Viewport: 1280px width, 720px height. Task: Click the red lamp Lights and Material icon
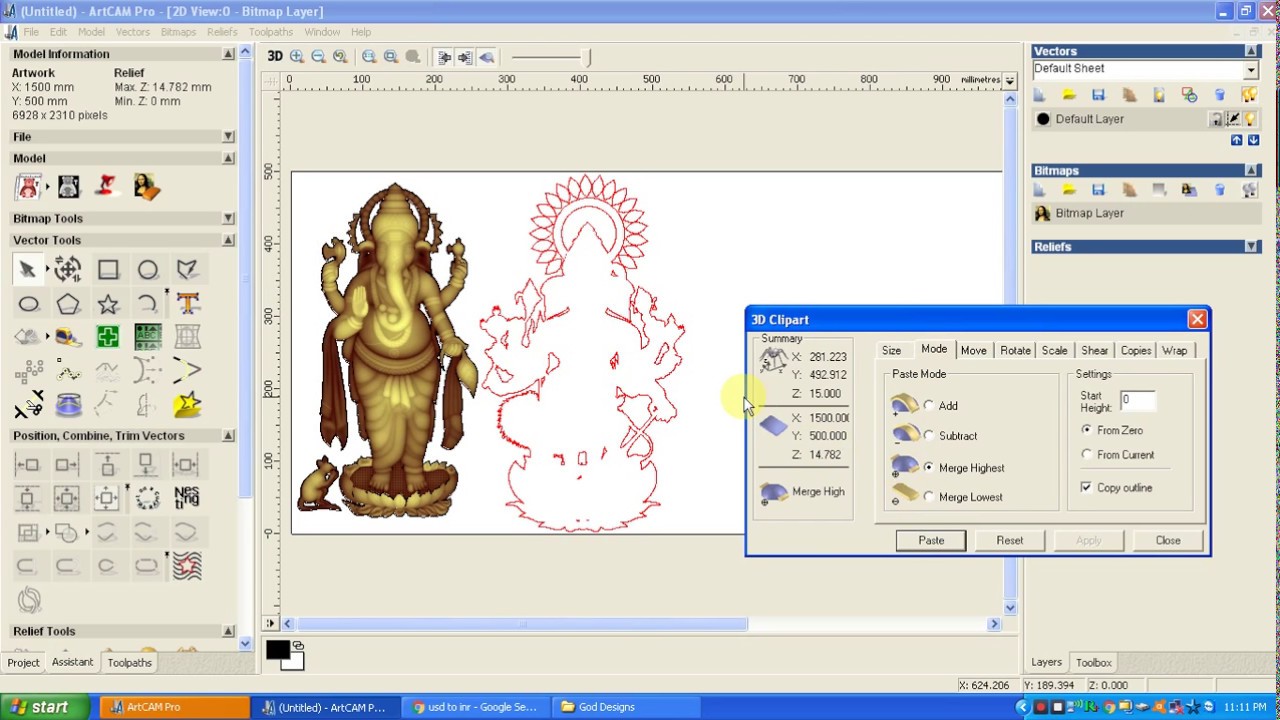[x=107, y=187]
